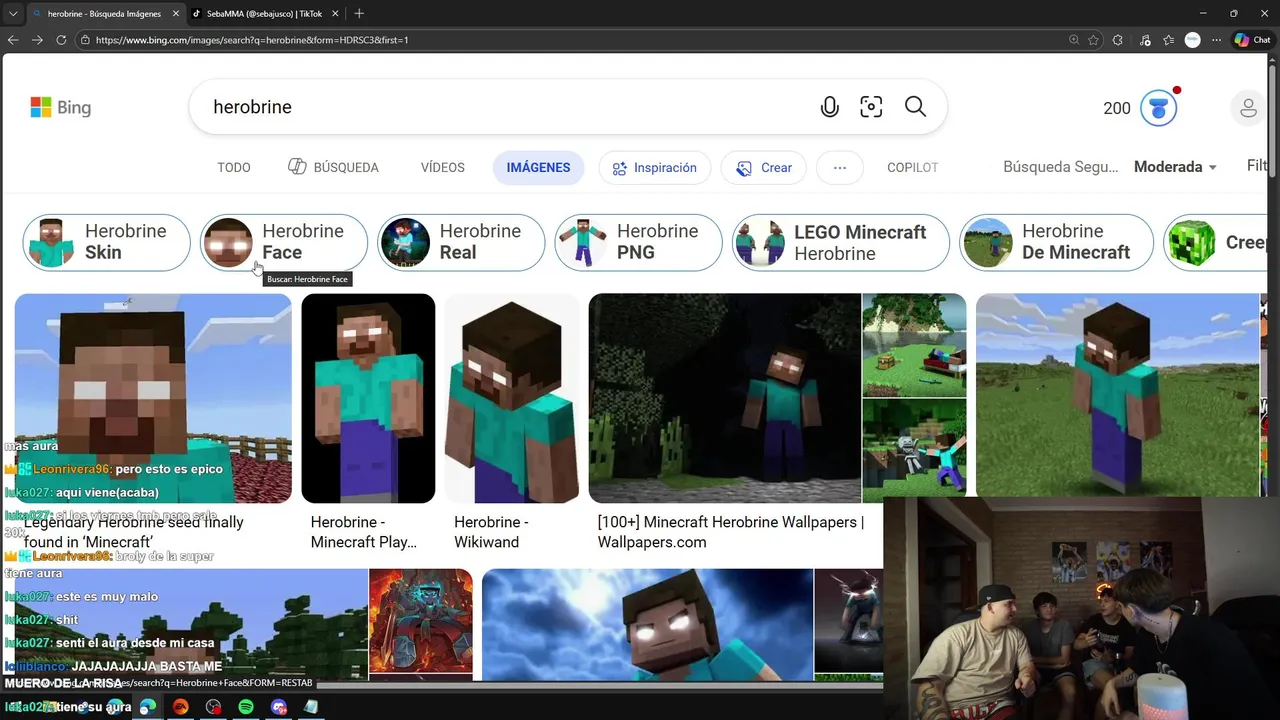
Task: Select the Herobrine PNG suggestion chip
Action: (638, 242)
